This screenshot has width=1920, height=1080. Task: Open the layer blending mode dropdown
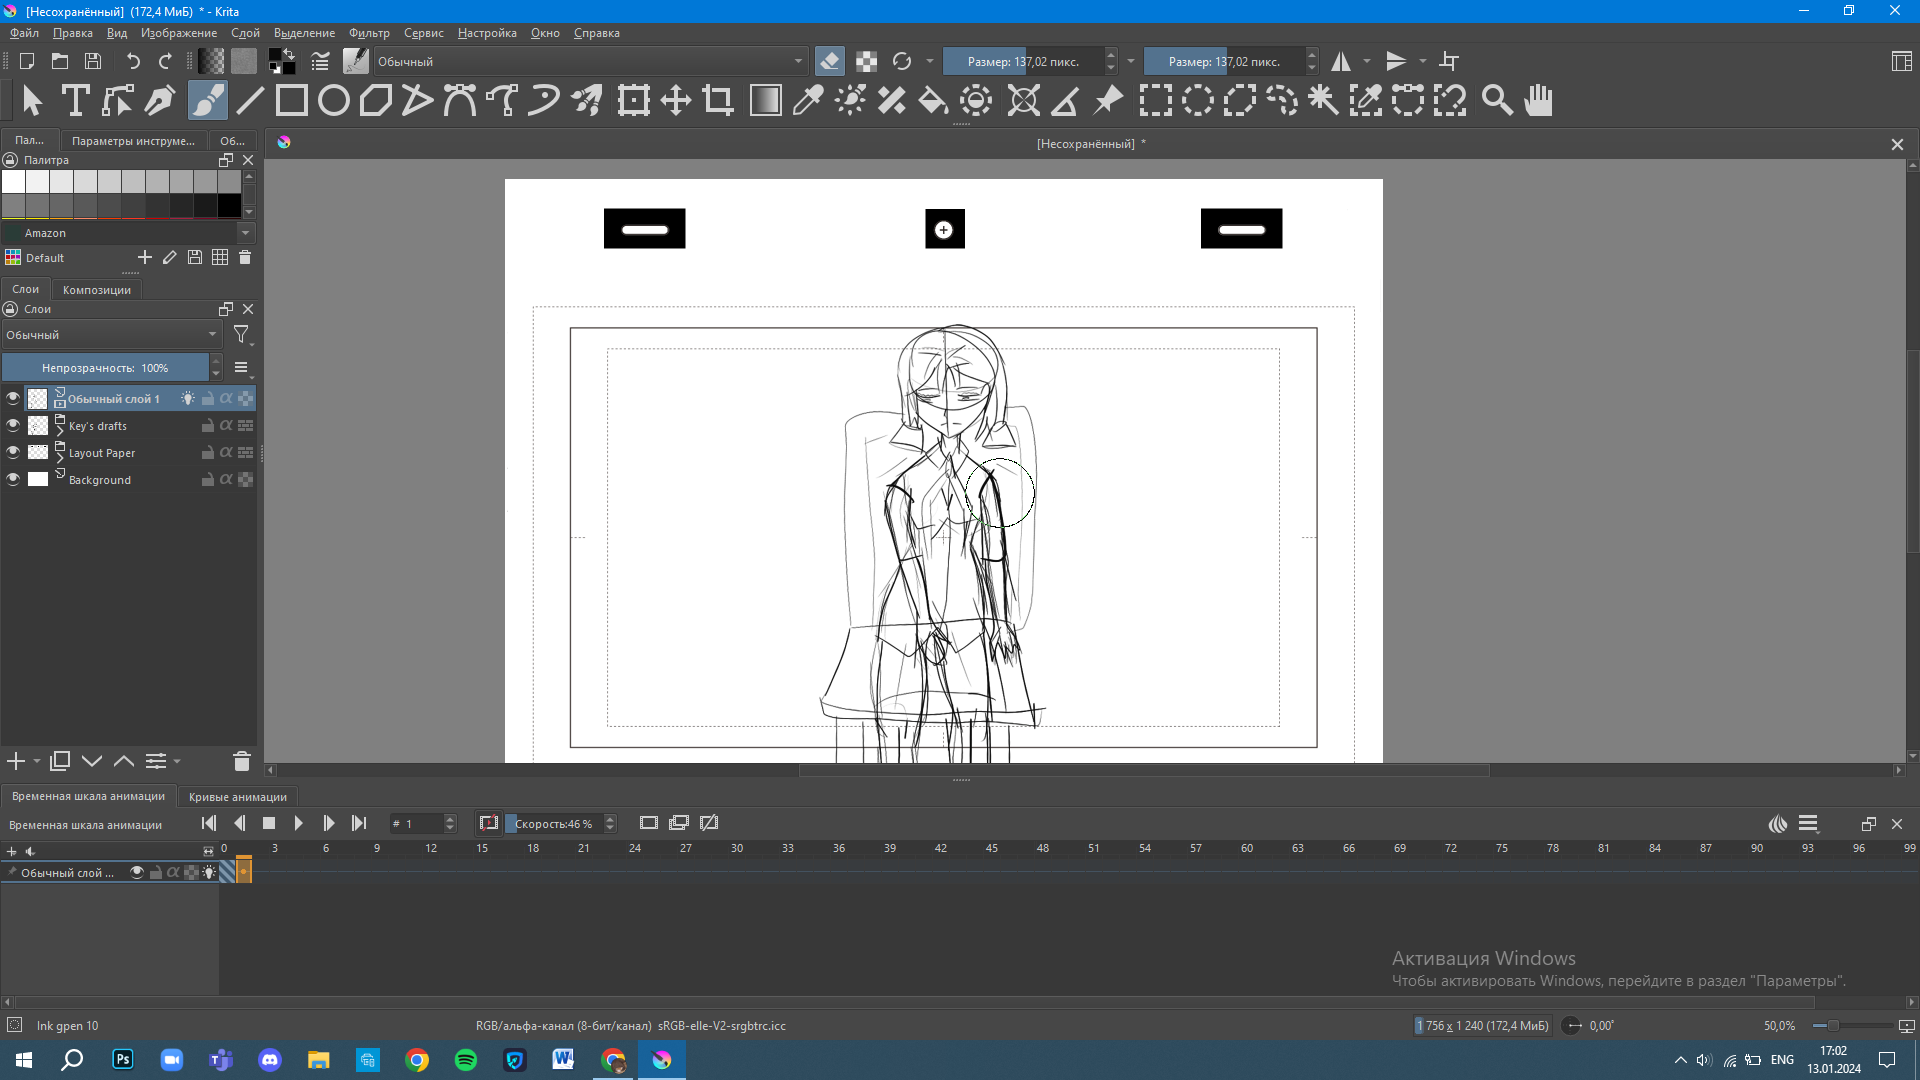(x=110, y=335)
